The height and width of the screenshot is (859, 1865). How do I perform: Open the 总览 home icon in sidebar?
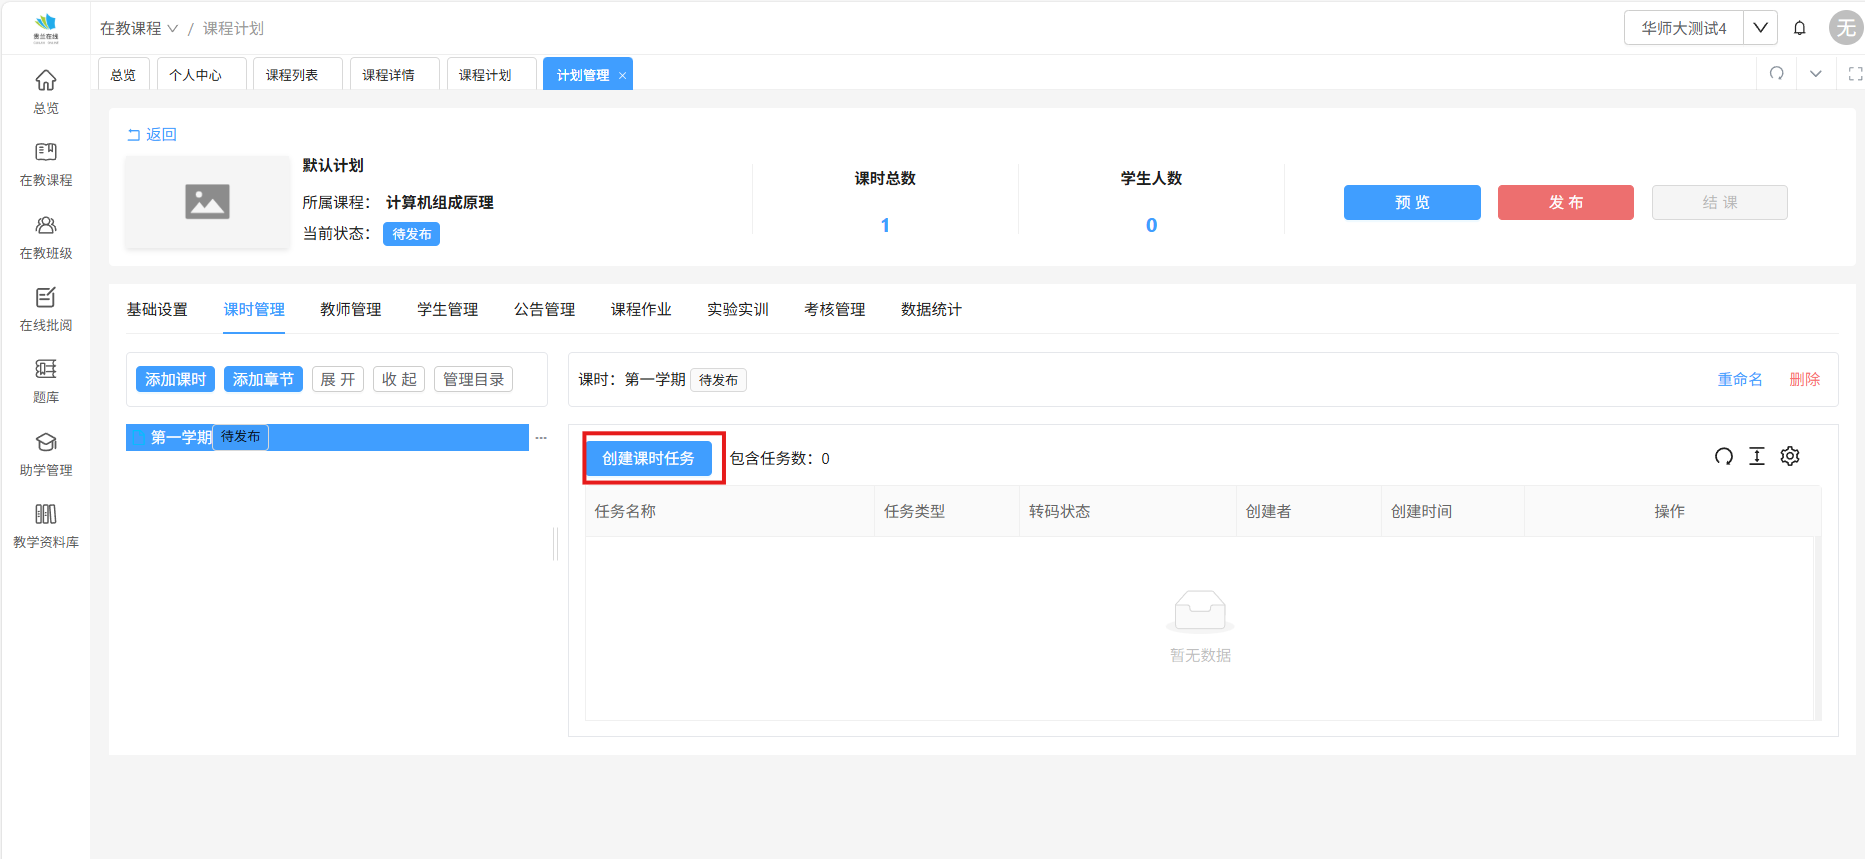[x=46, y=91]
